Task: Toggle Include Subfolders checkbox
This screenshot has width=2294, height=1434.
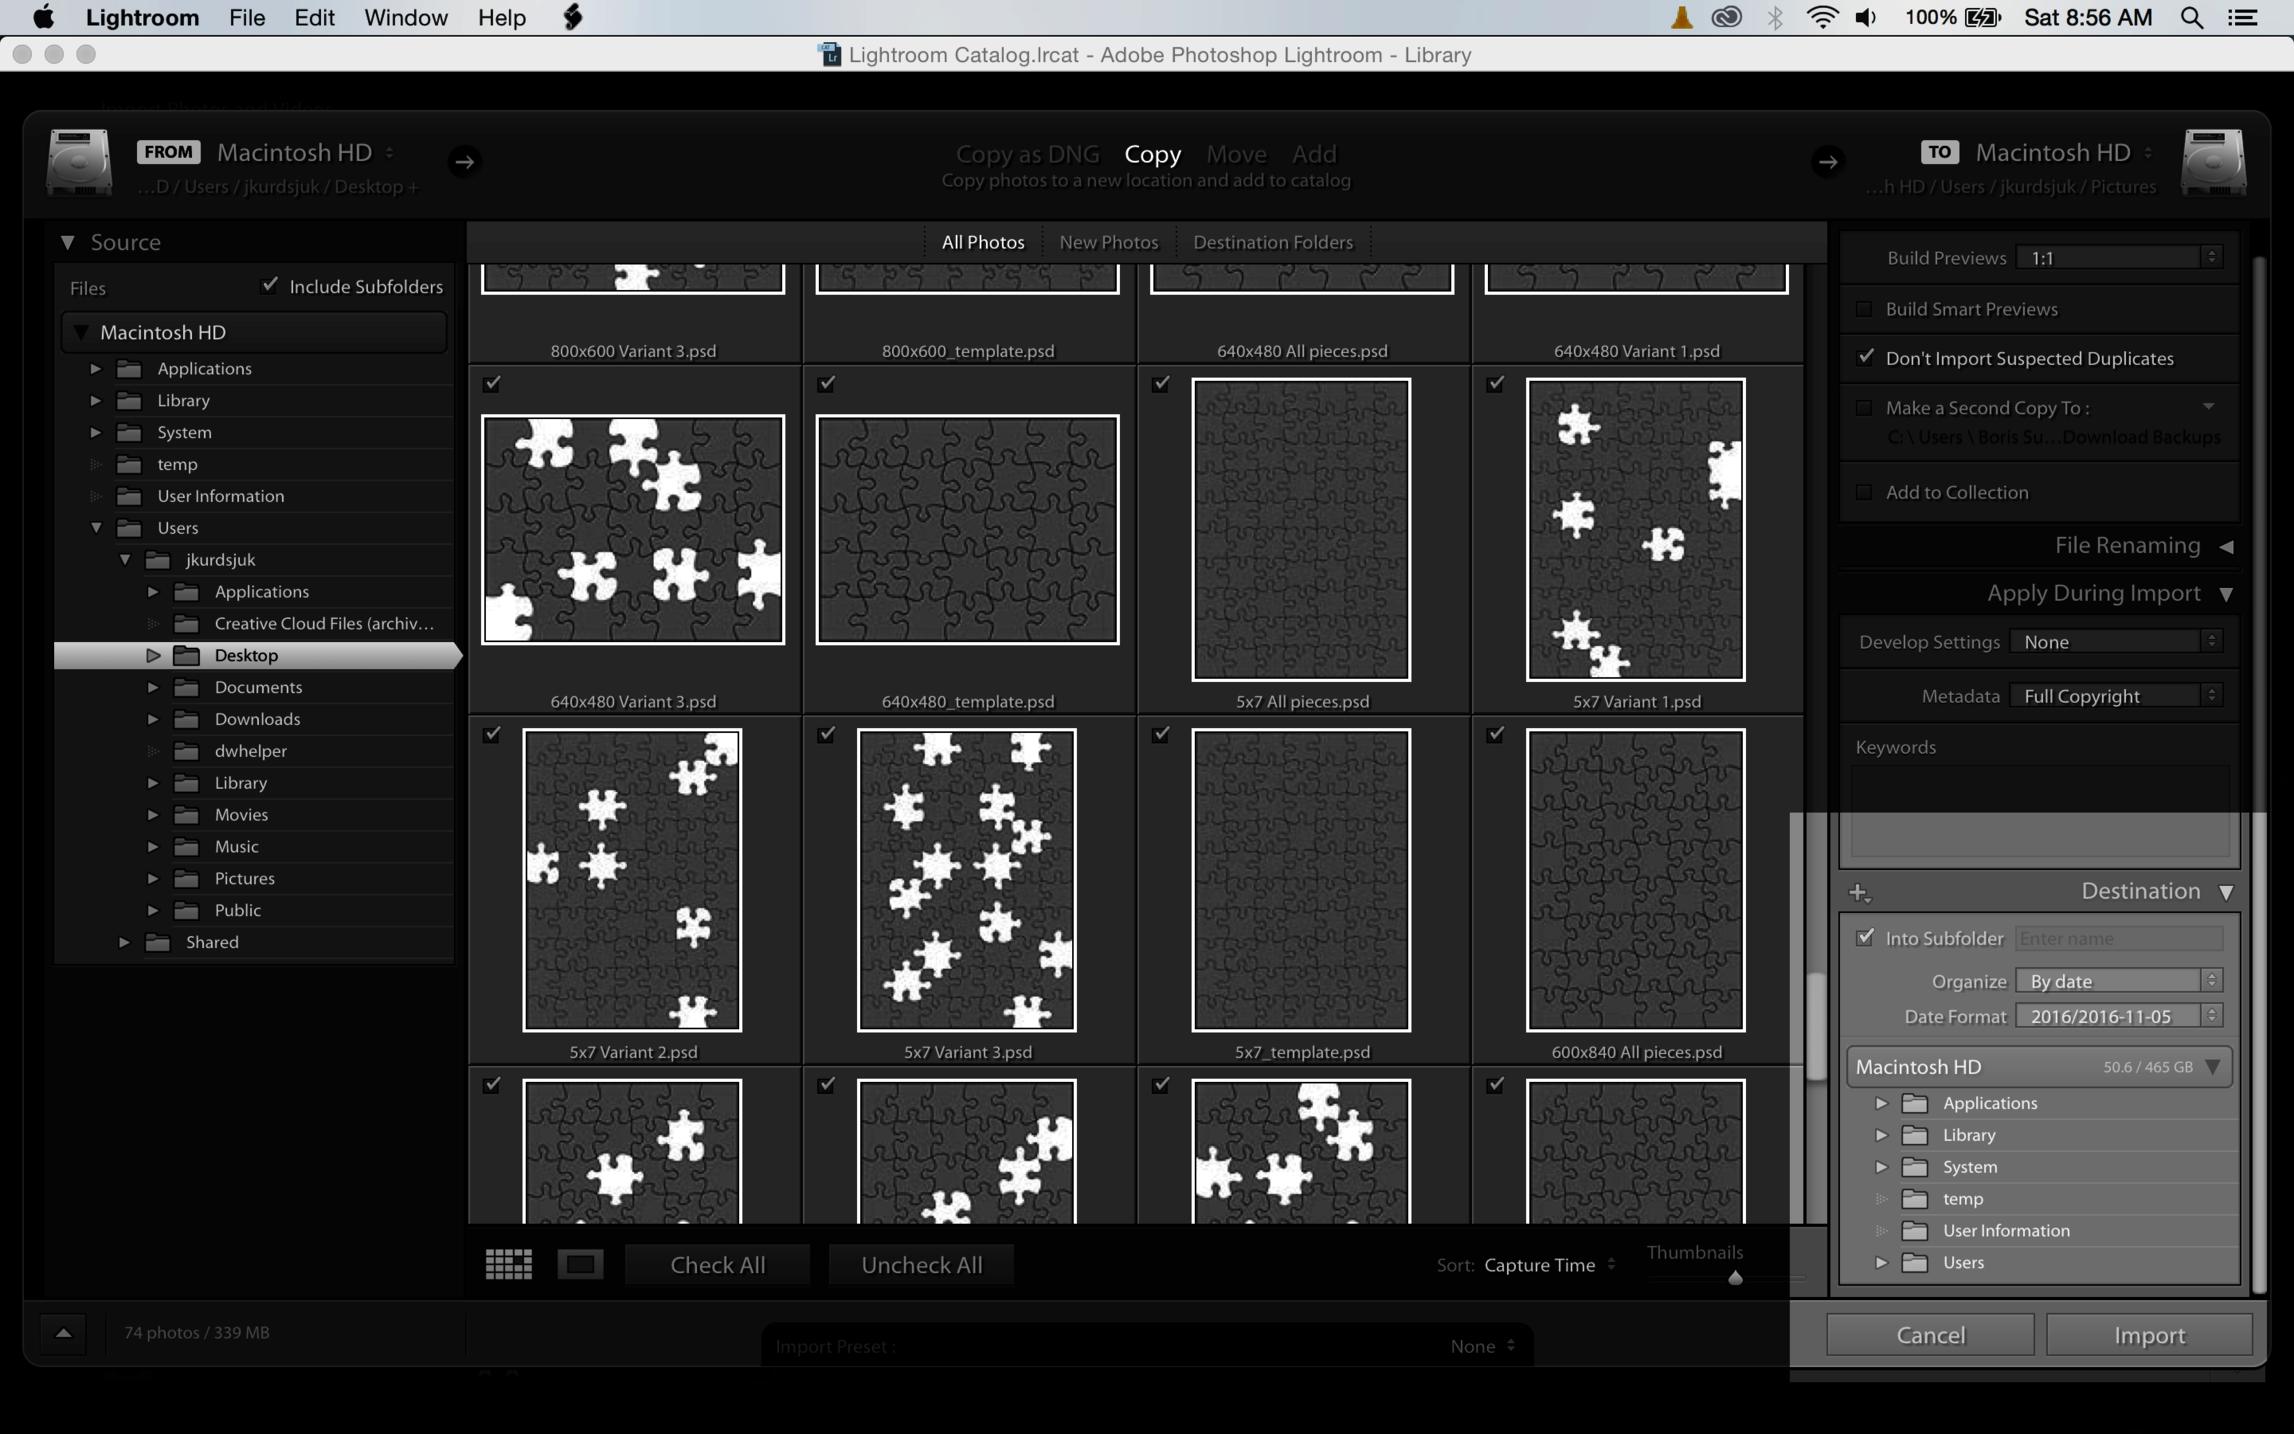Action: (270, 286)
